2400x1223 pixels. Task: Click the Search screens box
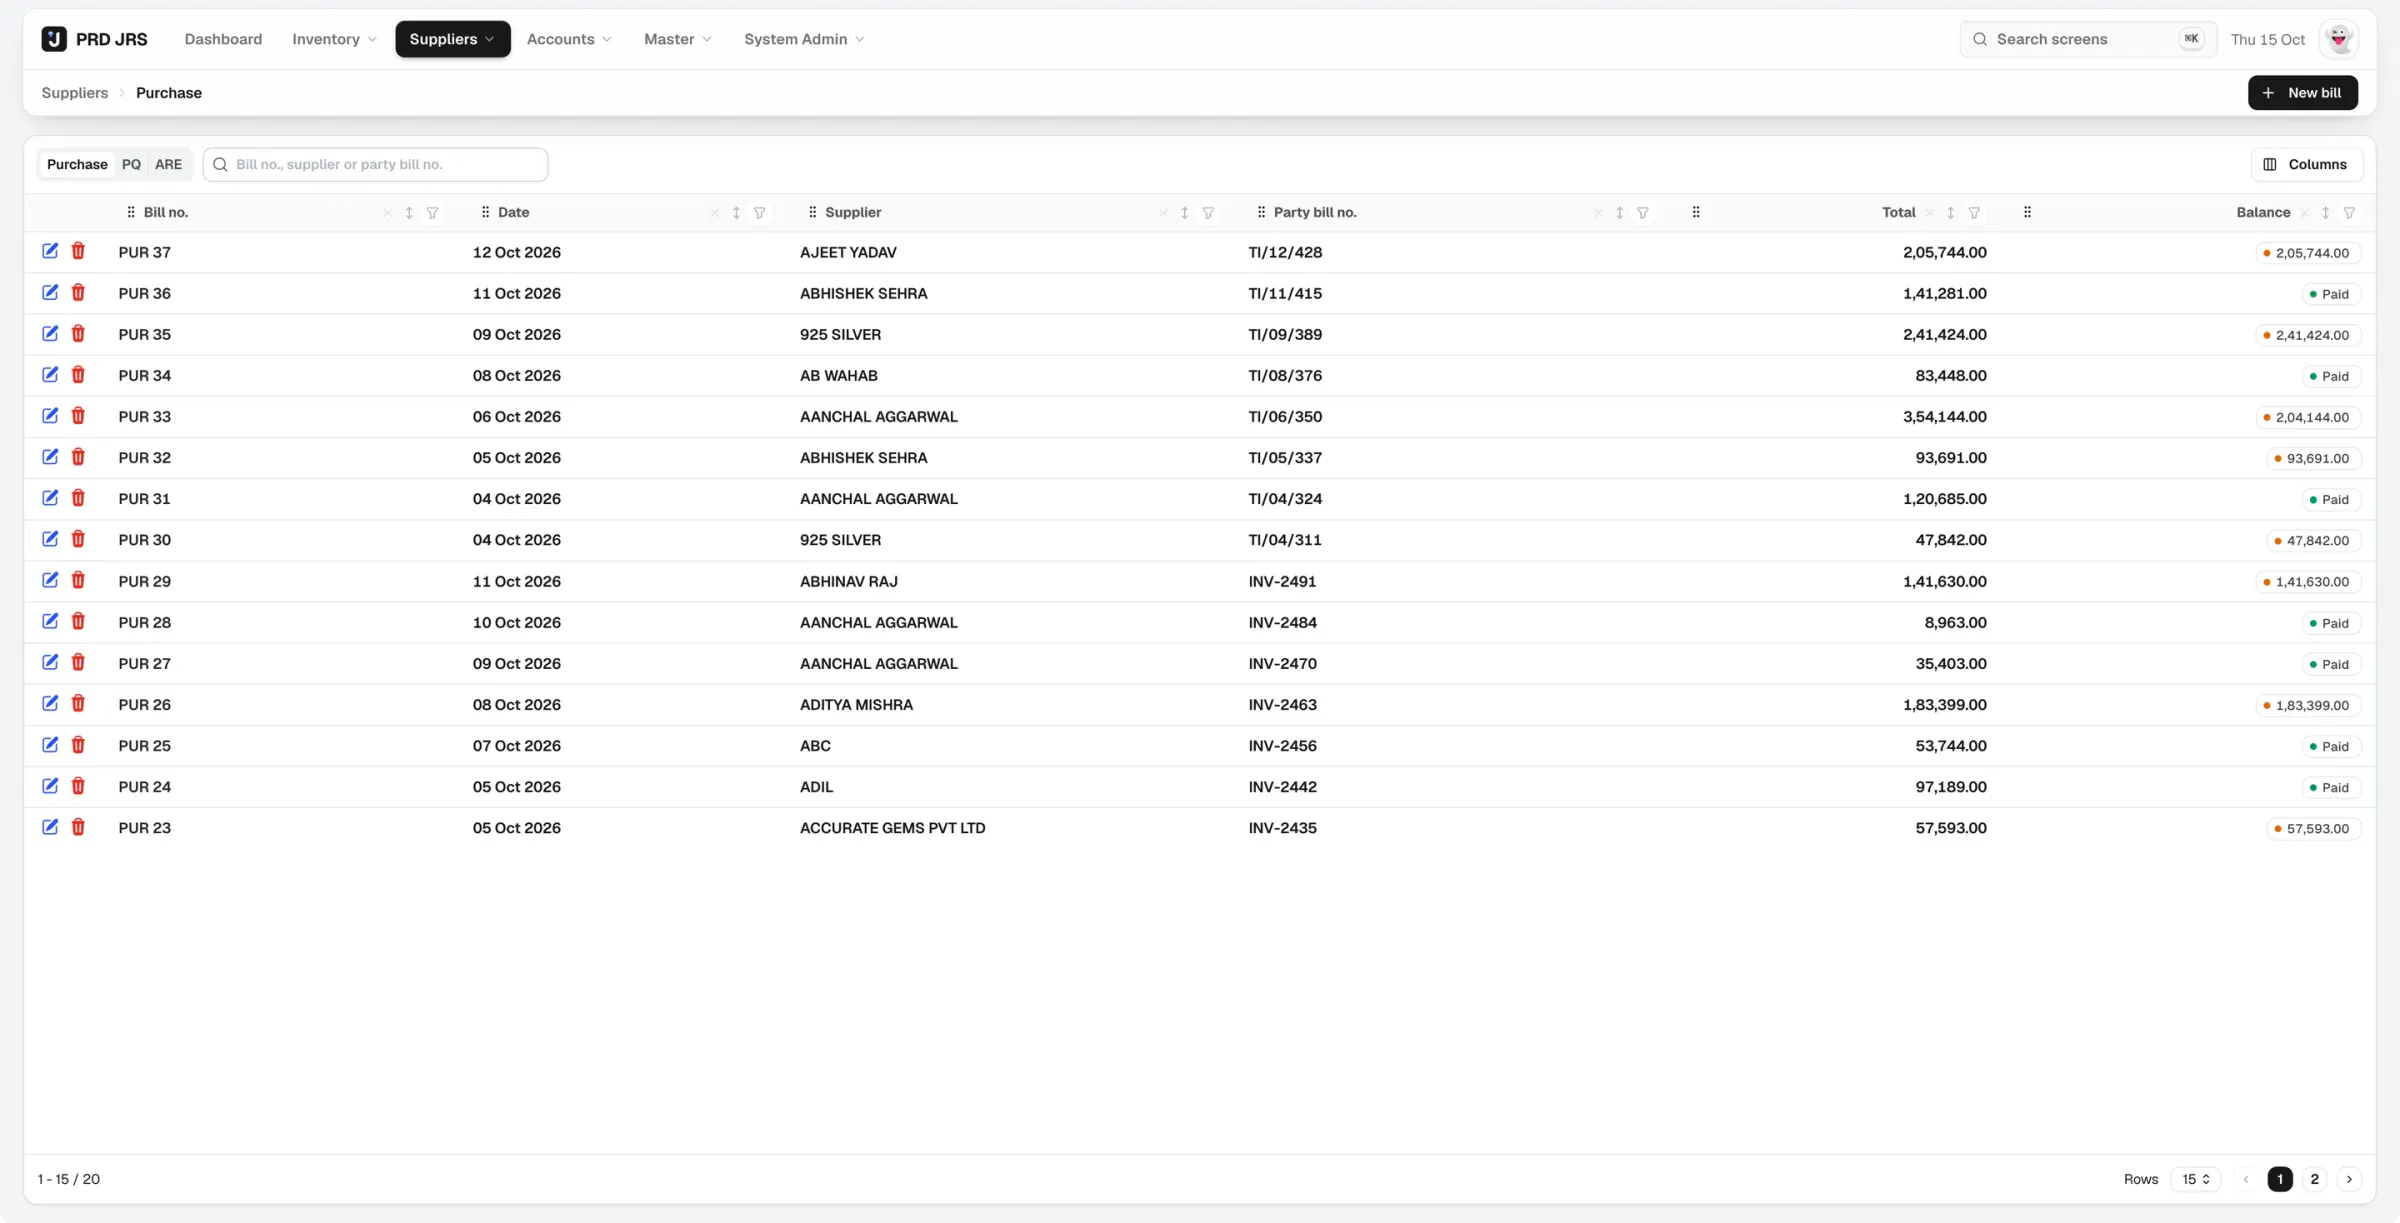pyautogui.click(x=2087, y=39)
